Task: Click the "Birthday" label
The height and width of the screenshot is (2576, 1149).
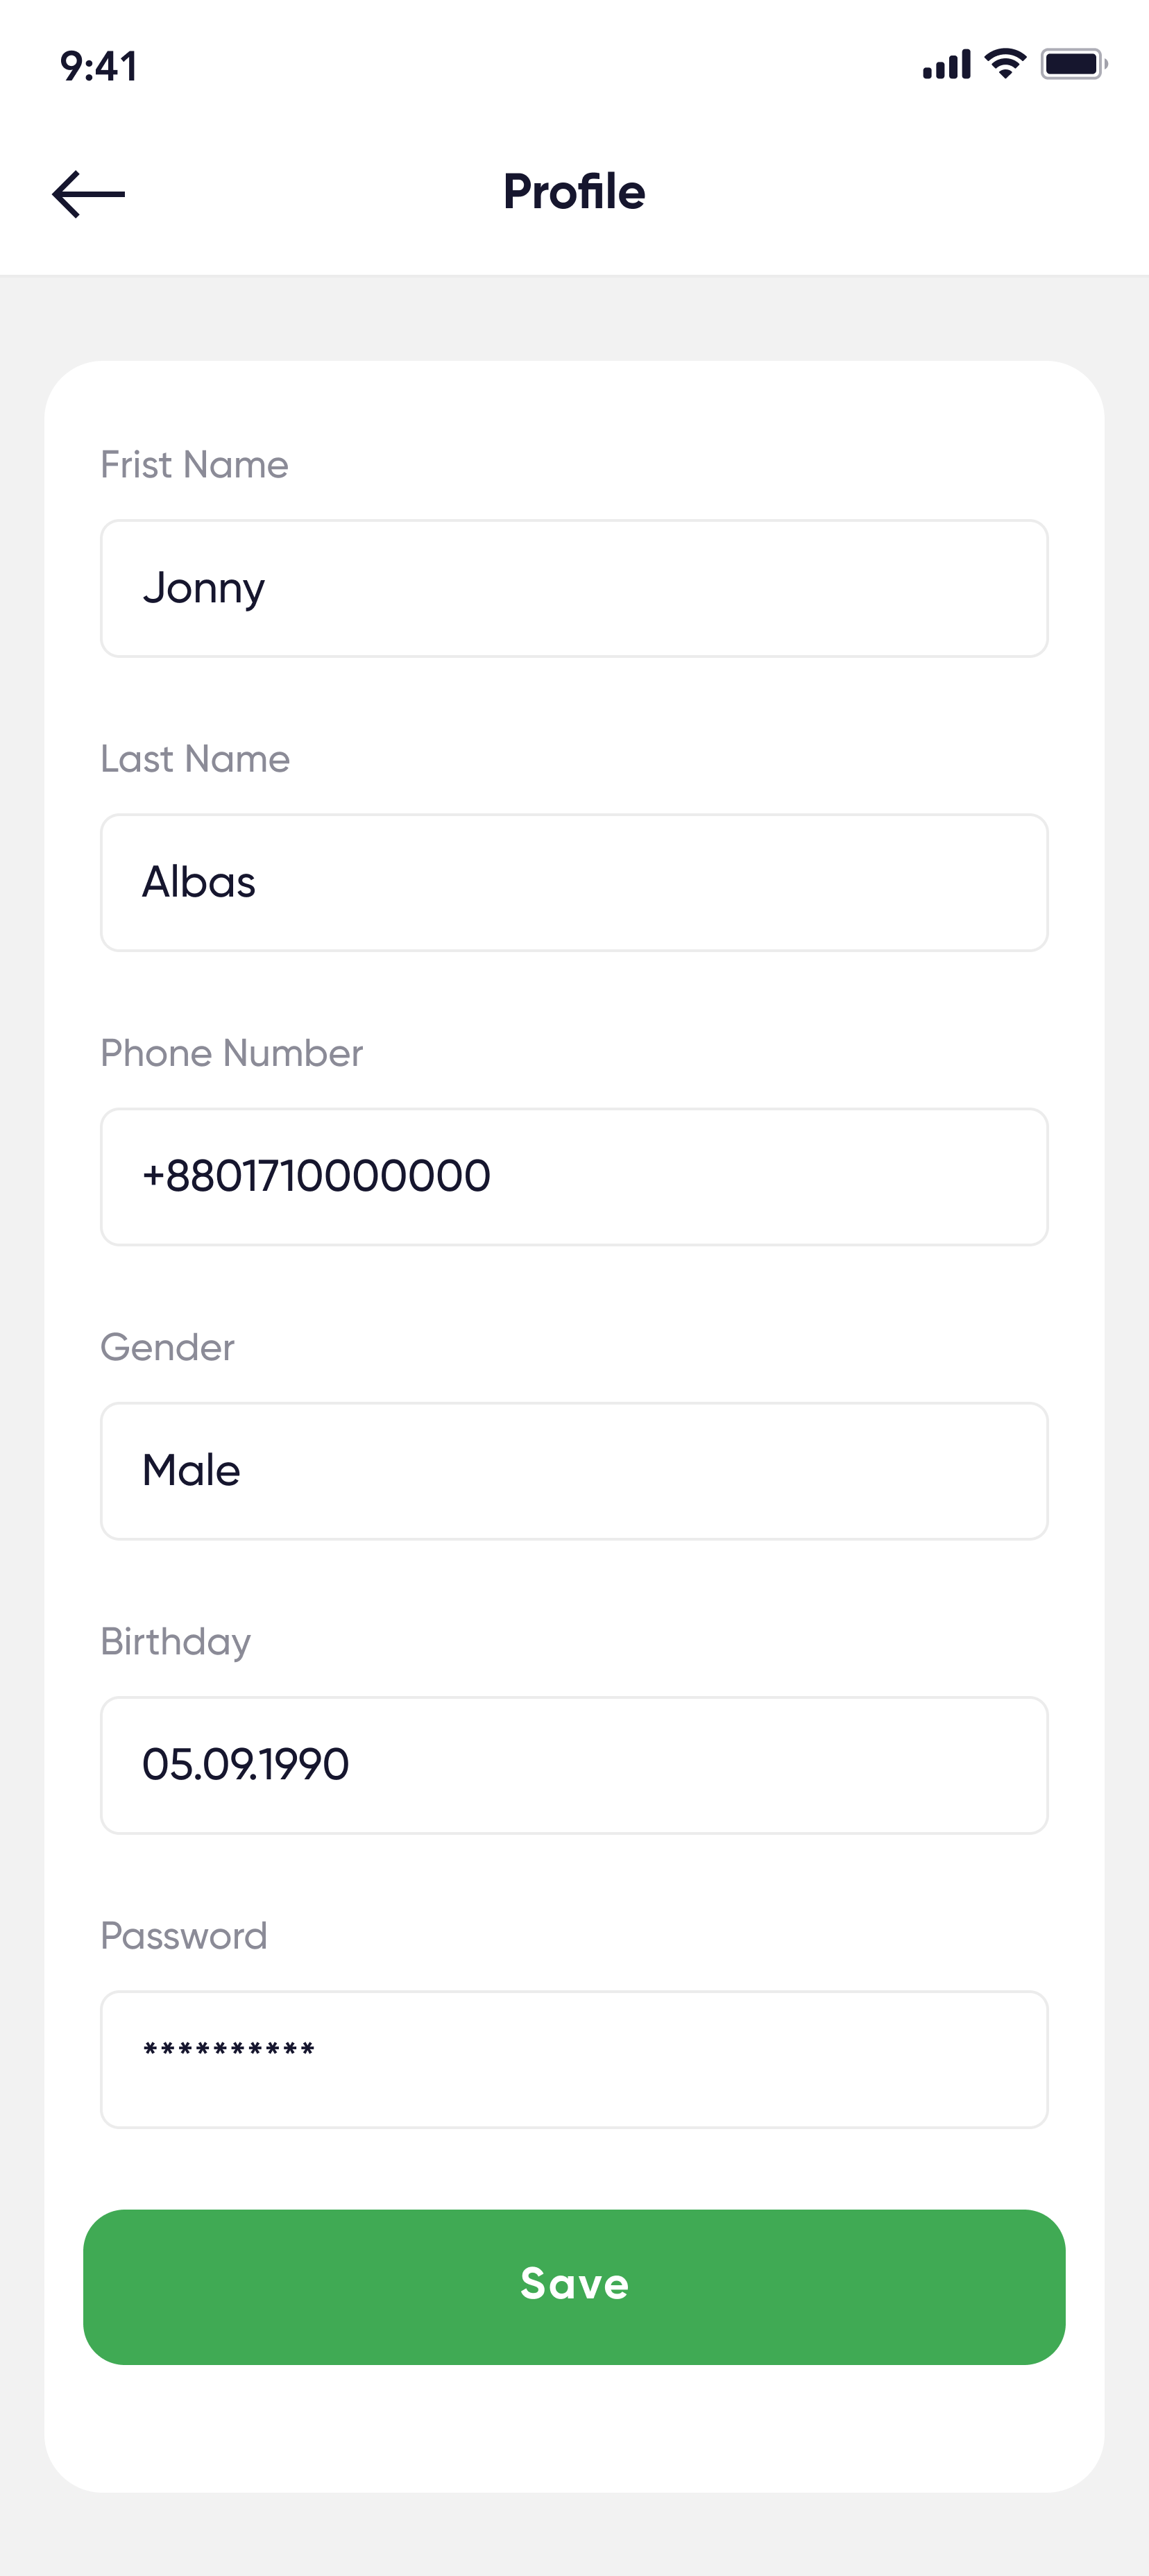Action: point(175,1642)
